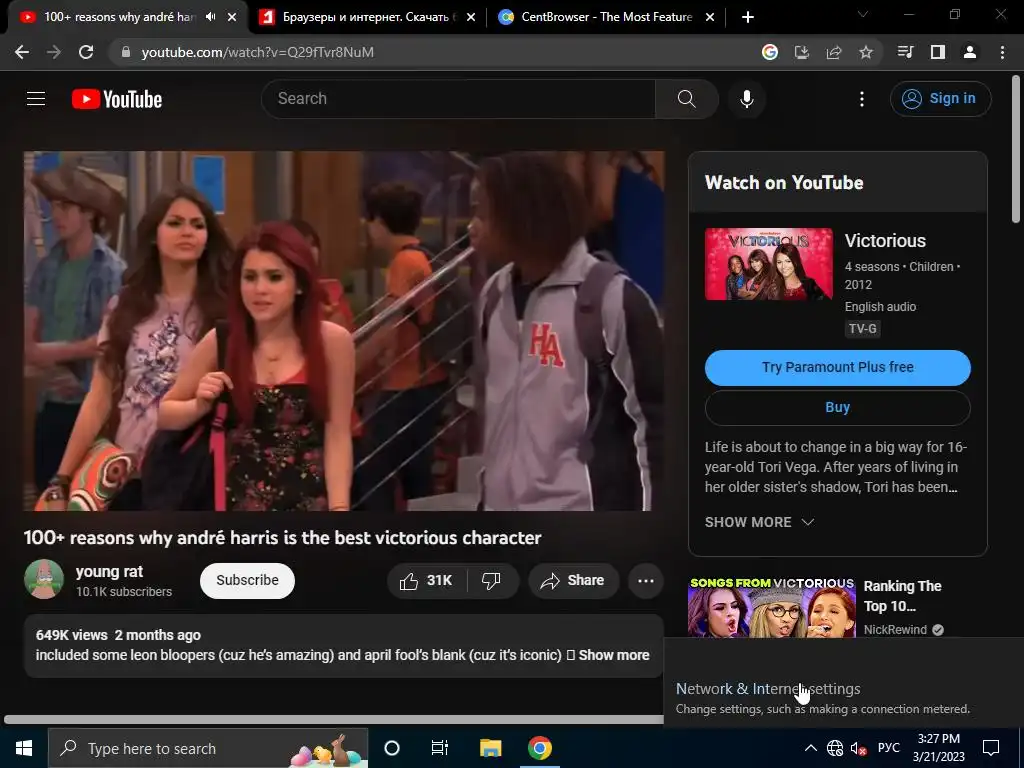Open the media control icon in toolbar
Screen dimensions: 1024x768
[x=905, y=52]
